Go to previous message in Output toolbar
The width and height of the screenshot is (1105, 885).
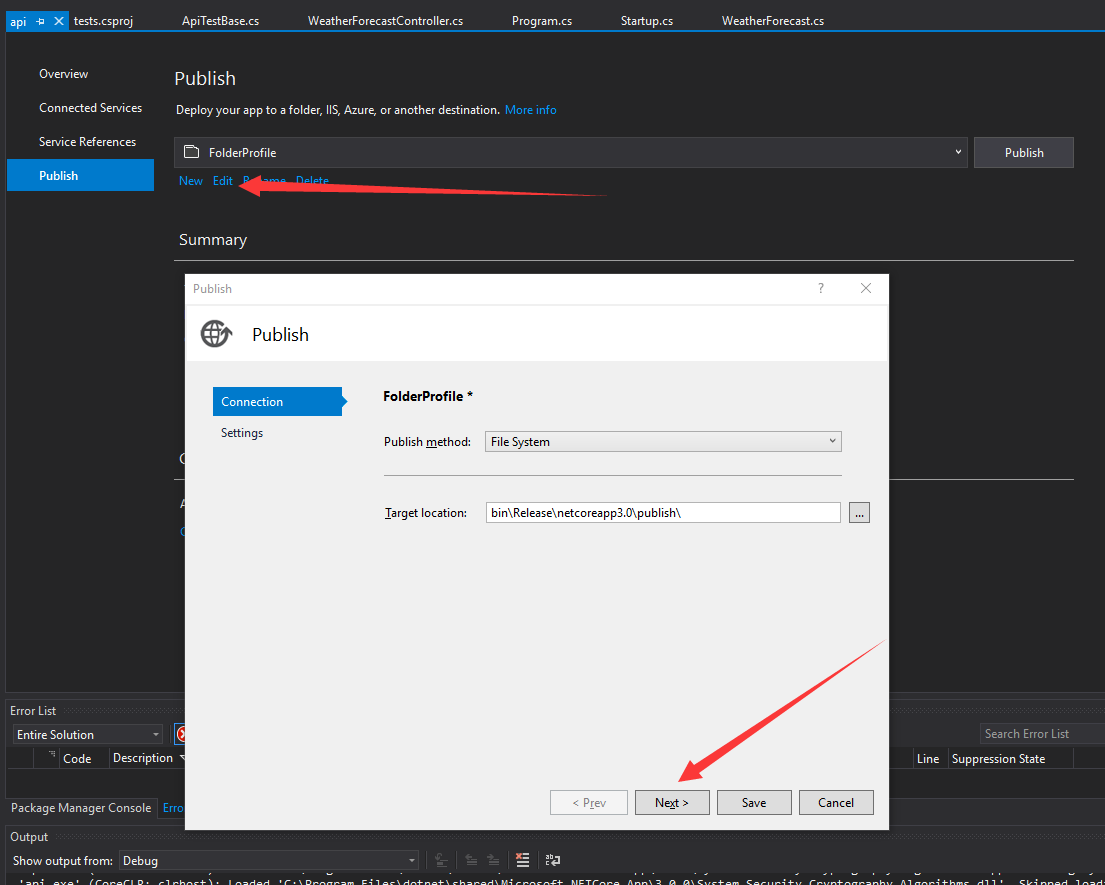(471, 860)
